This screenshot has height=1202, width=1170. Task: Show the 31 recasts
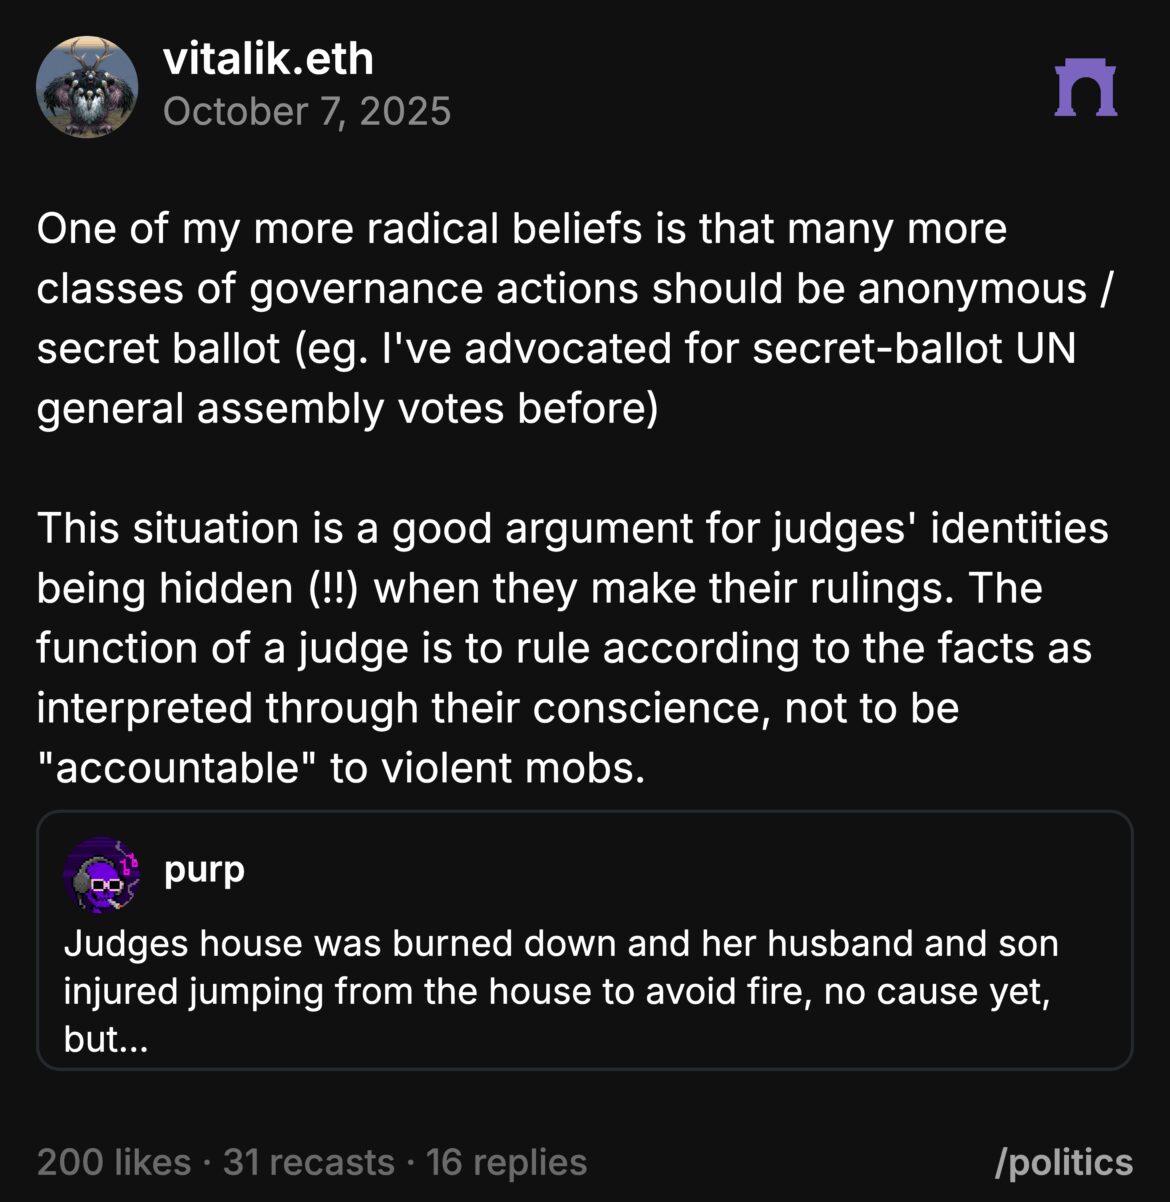(308, 1162)
